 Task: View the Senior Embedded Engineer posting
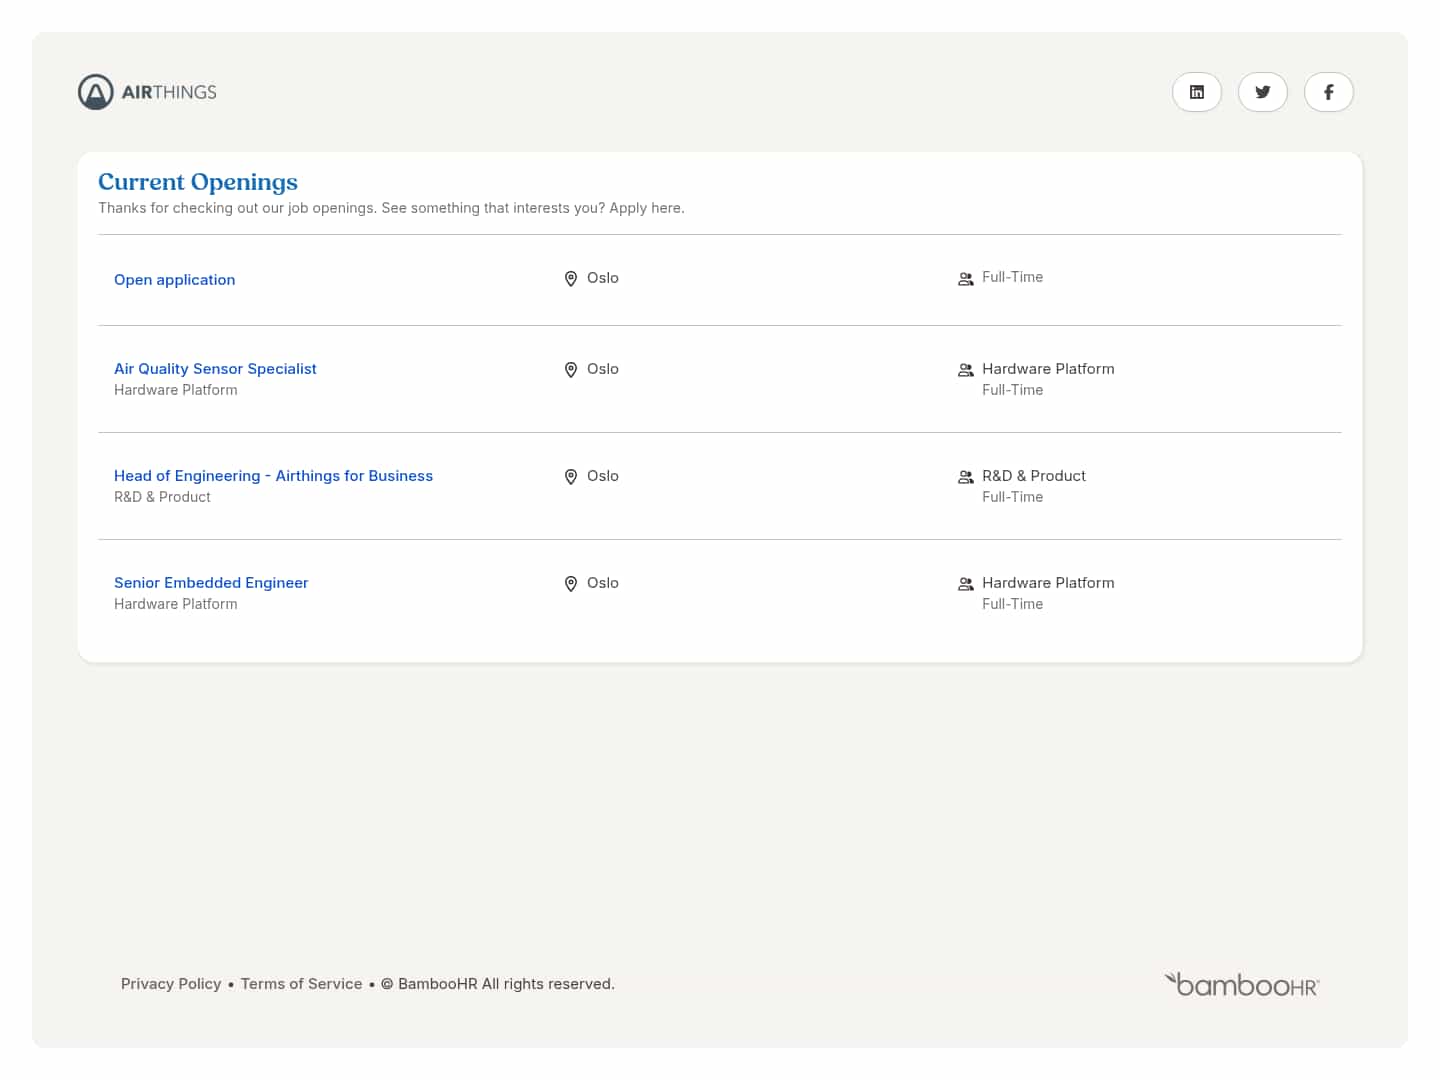pyautogui.click(x=211, y=583)
